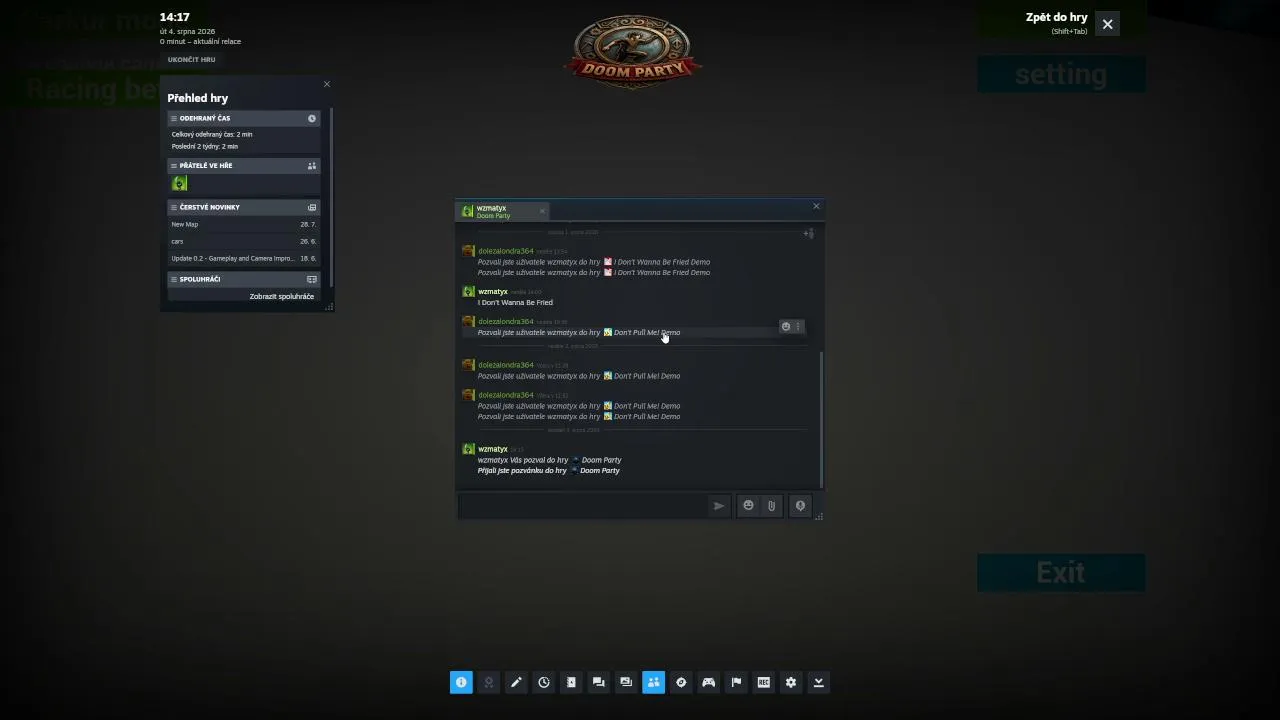This screenshot has width=1280, height=720.
Task: Click the Přehled hry panel scrollbar
Action: click(x=330, y=196)
